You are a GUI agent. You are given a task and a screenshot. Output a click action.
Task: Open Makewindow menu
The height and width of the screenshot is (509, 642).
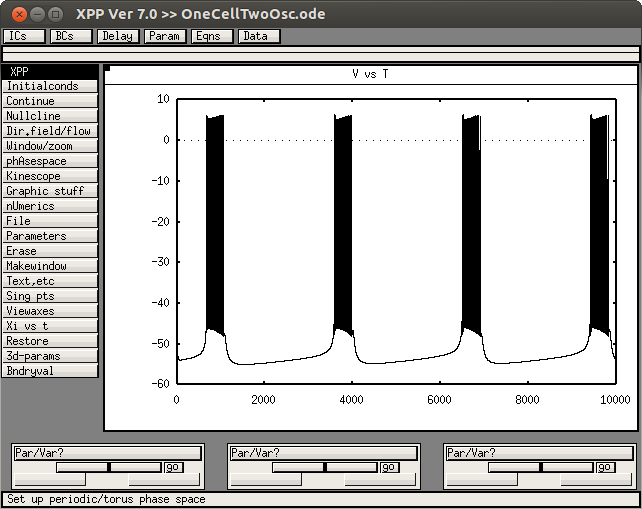pyautogui.click(x=50, y=266)
